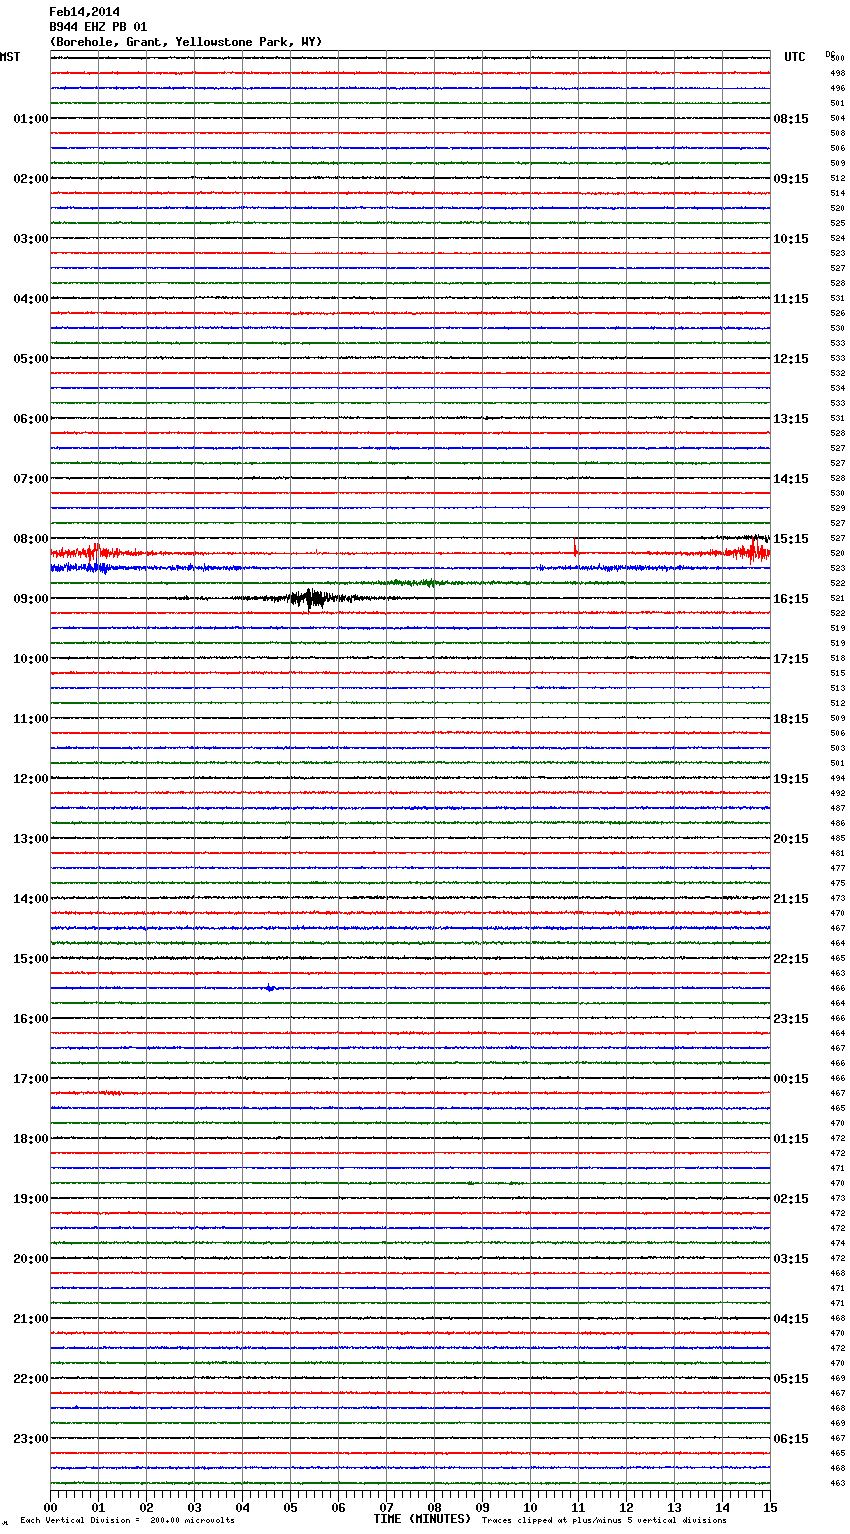
Task: Click minute 05 on bottom time axis
Action: click(x=290, y=1508)
